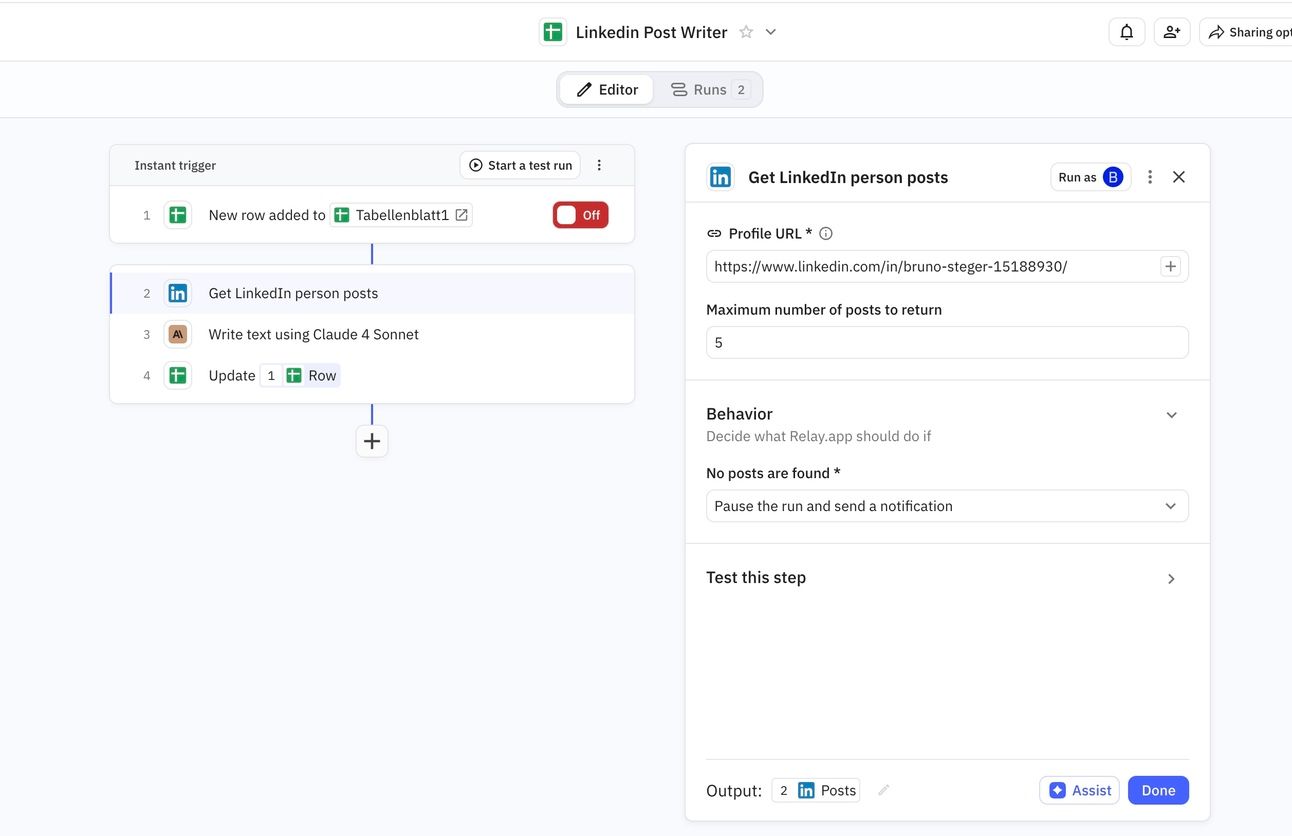The width and height of the screenshot is (1292, 836).
Task: Open the No posts are found dropdown
Action: pyautogui.click(x=947, y=506)
